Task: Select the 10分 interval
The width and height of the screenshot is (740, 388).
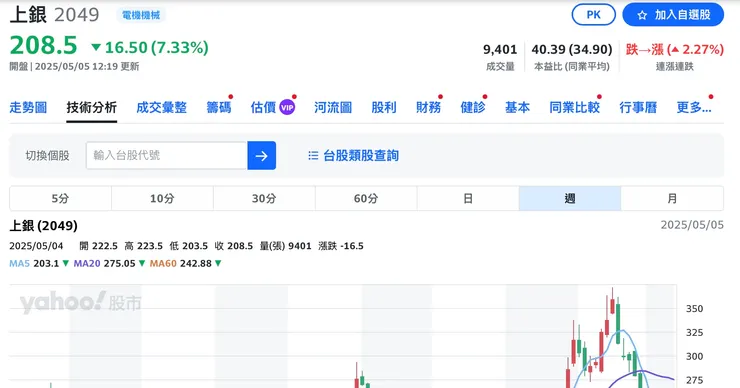Action: coord(162,198)
